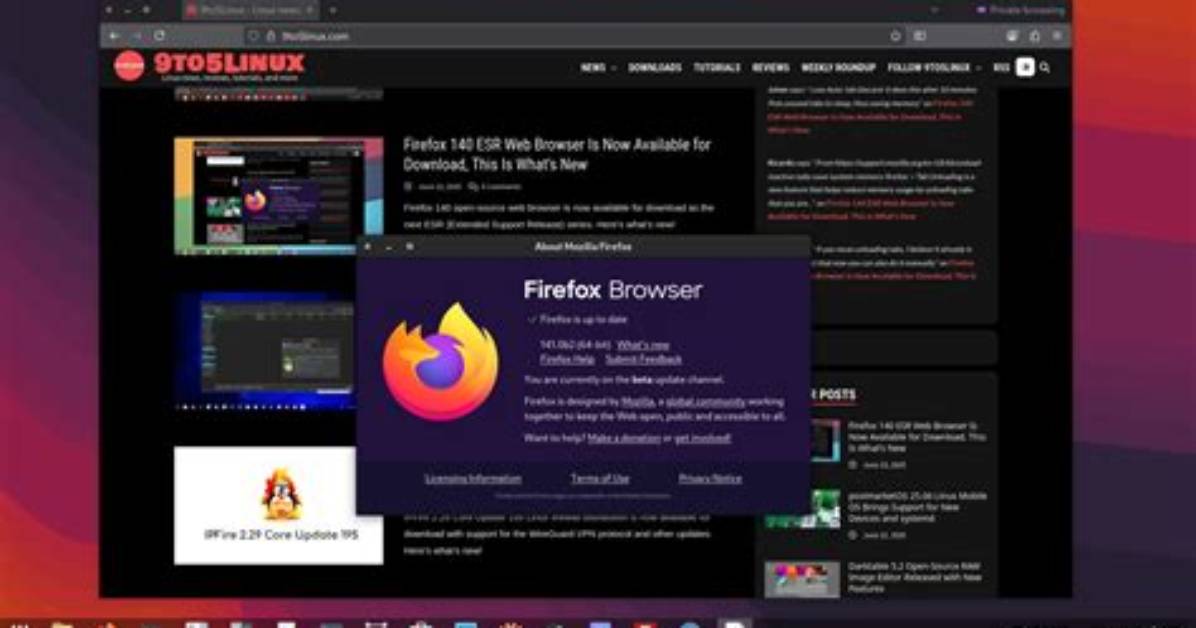Select the 9to5Linux browser tab

(251, 11)
